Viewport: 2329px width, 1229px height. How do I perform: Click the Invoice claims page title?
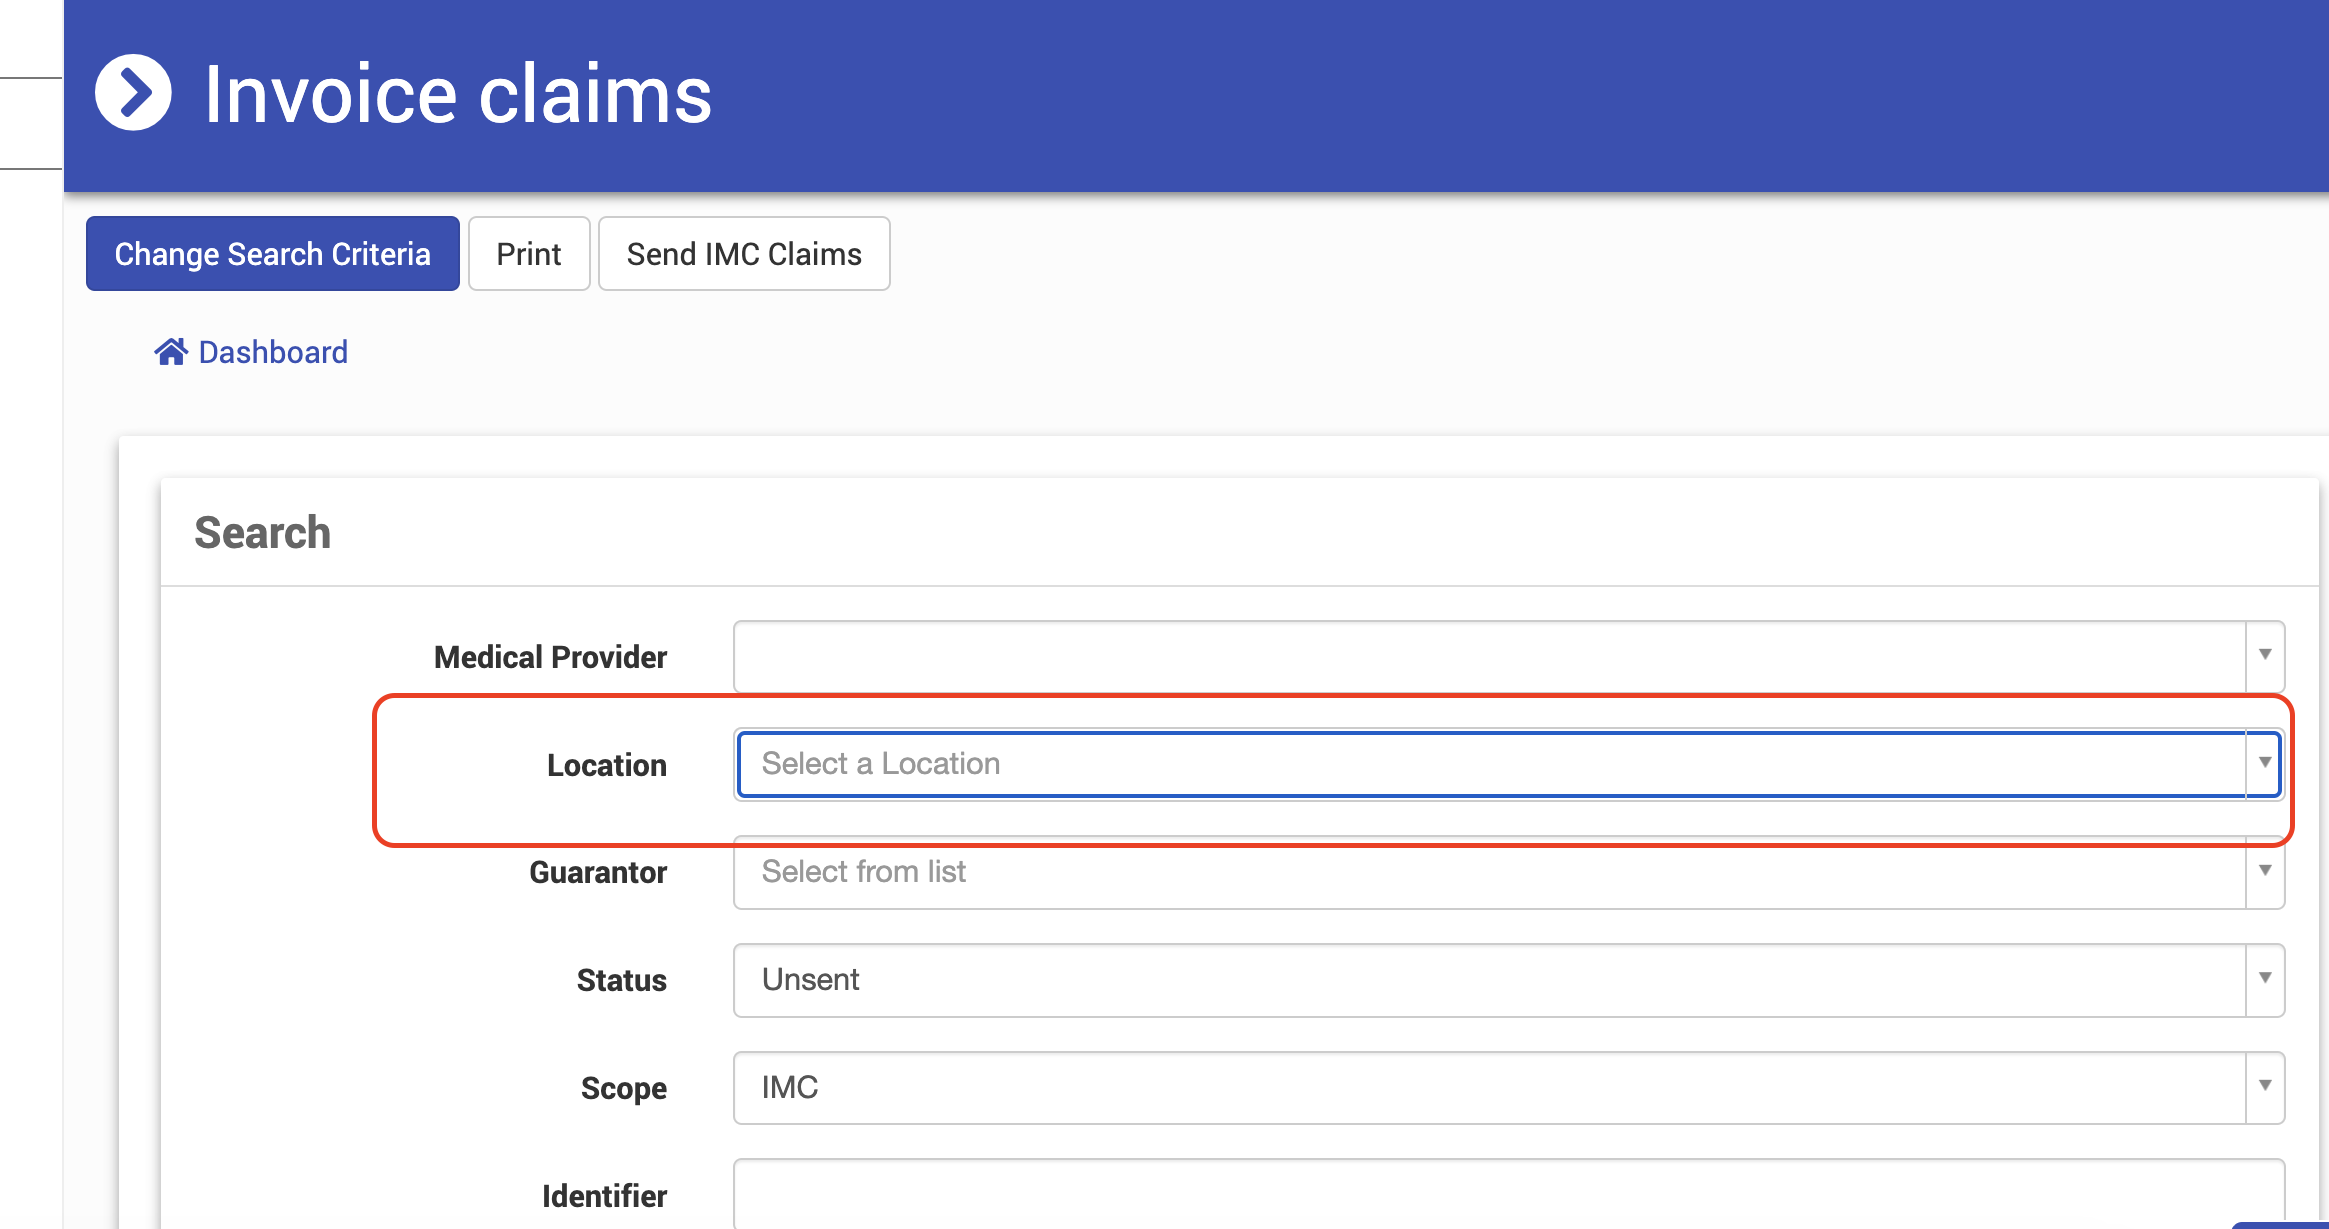(x=458, y=94)
